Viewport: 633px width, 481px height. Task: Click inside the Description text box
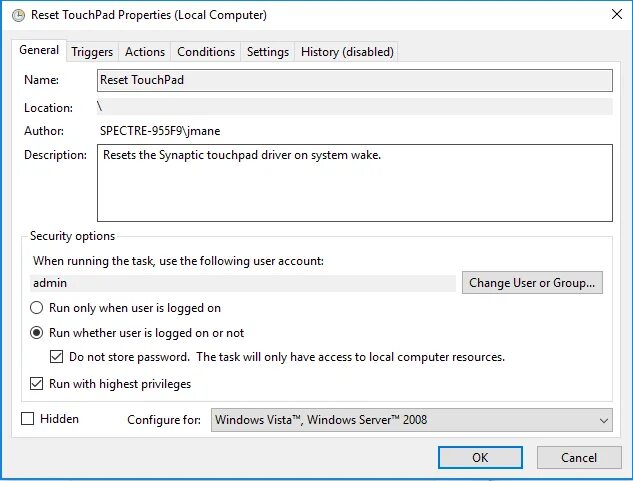[x=354, y=183]
